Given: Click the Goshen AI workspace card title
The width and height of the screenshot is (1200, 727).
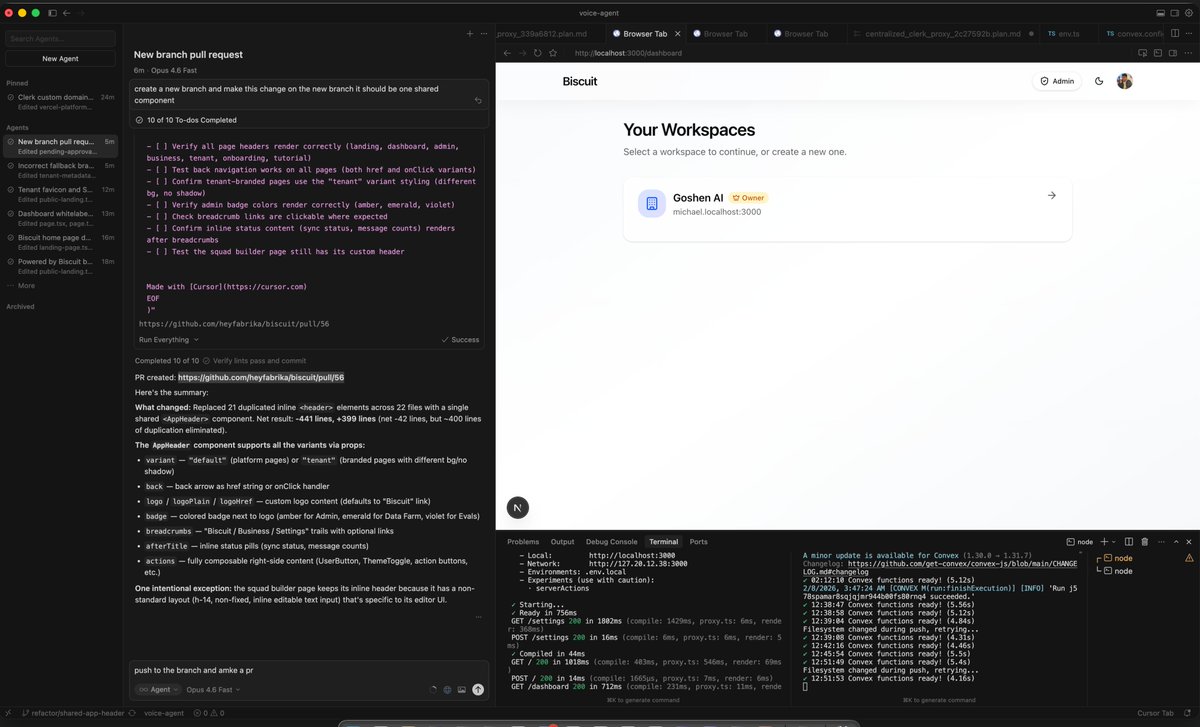Looking at the screenshot, I should coord(698,197).
